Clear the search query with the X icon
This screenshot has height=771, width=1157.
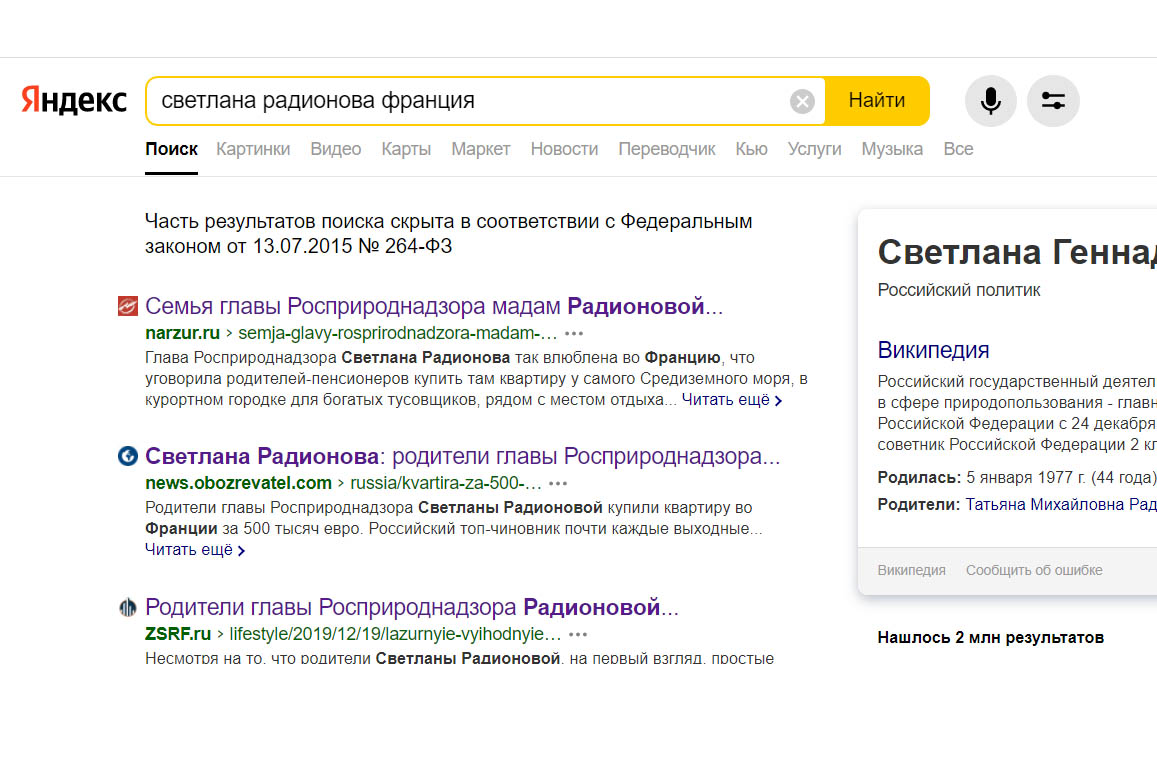click(802, 100)
